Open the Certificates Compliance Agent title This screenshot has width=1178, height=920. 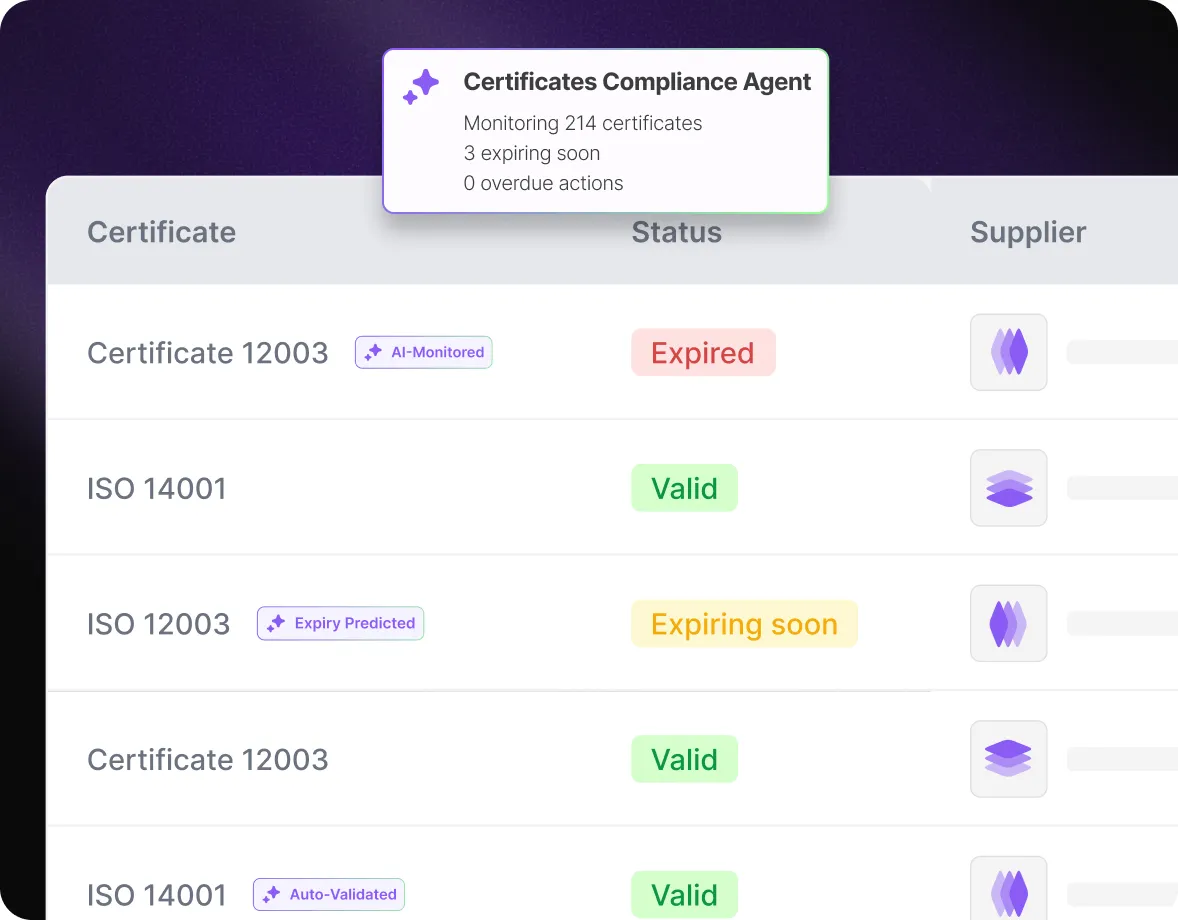coord(637,81)
